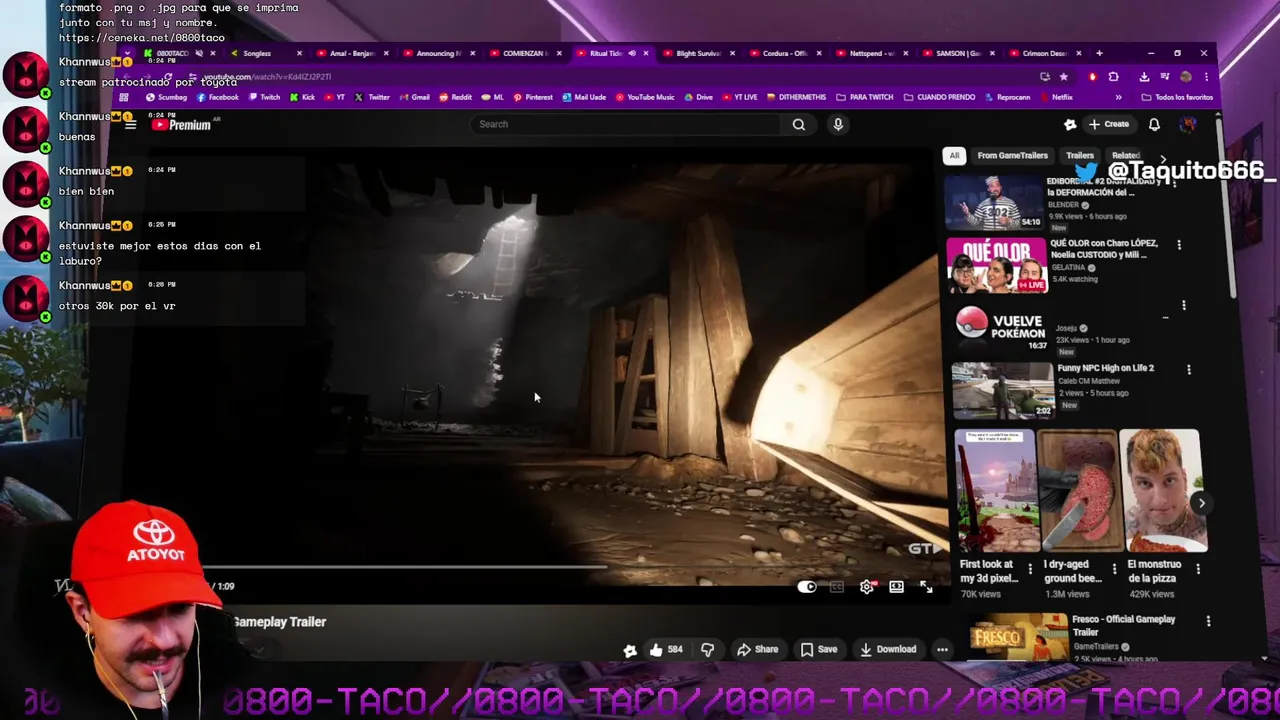Click the Download button
Image resolution: width=1280 pixels, height=720 pixels.
tap(888, 649)
